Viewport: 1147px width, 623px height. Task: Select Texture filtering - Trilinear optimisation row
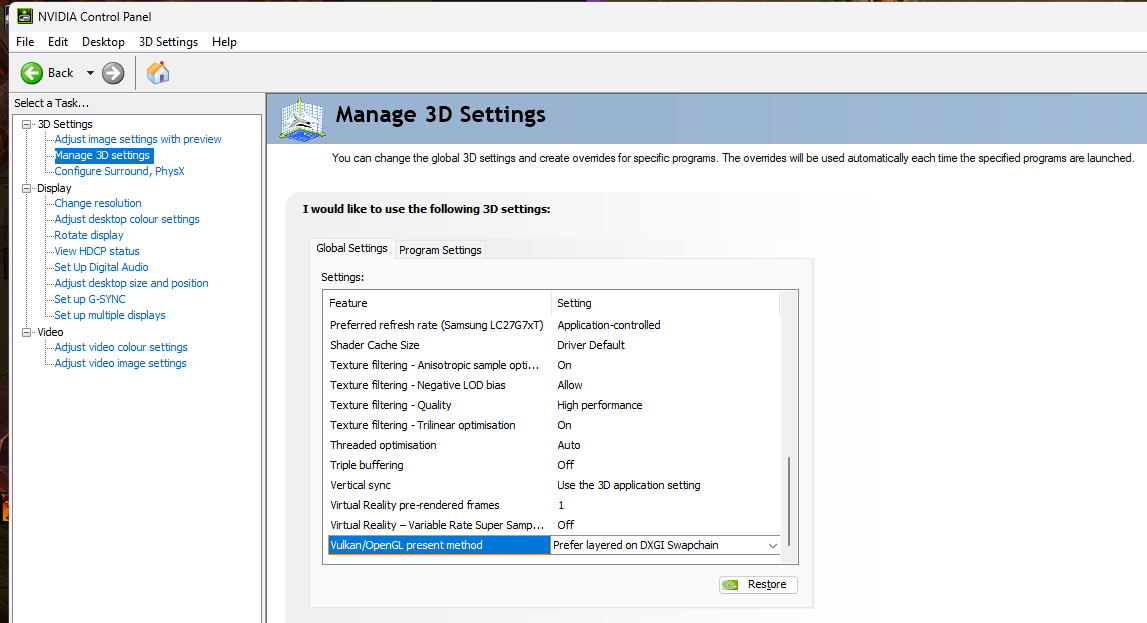point(554,425)
